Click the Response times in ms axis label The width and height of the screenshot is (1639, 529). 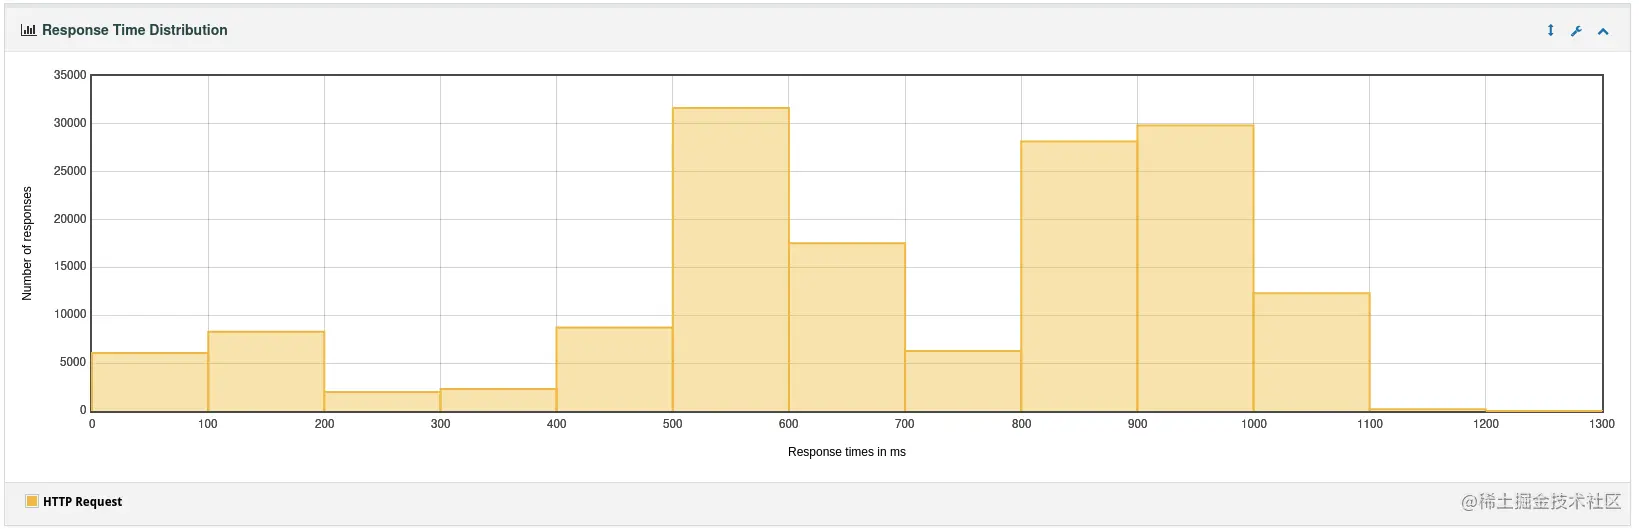(847, 452)
